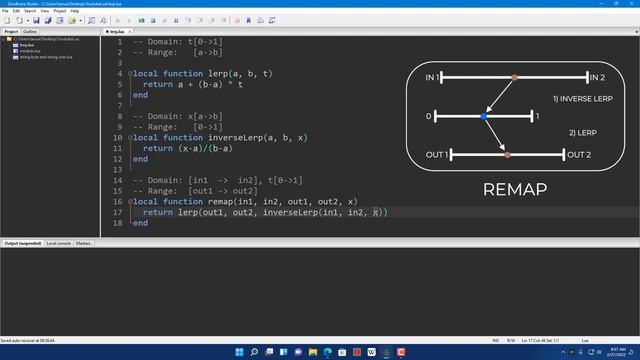The height and width of the screenshot is (360, 640).
Task: Fold the inverseLerp function at line 10
Action: point(130,138)
